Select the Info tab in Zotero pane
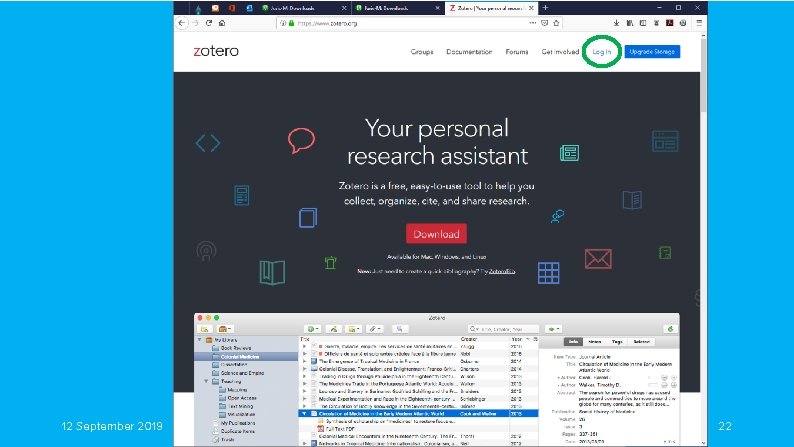 (x=573, y=342)
